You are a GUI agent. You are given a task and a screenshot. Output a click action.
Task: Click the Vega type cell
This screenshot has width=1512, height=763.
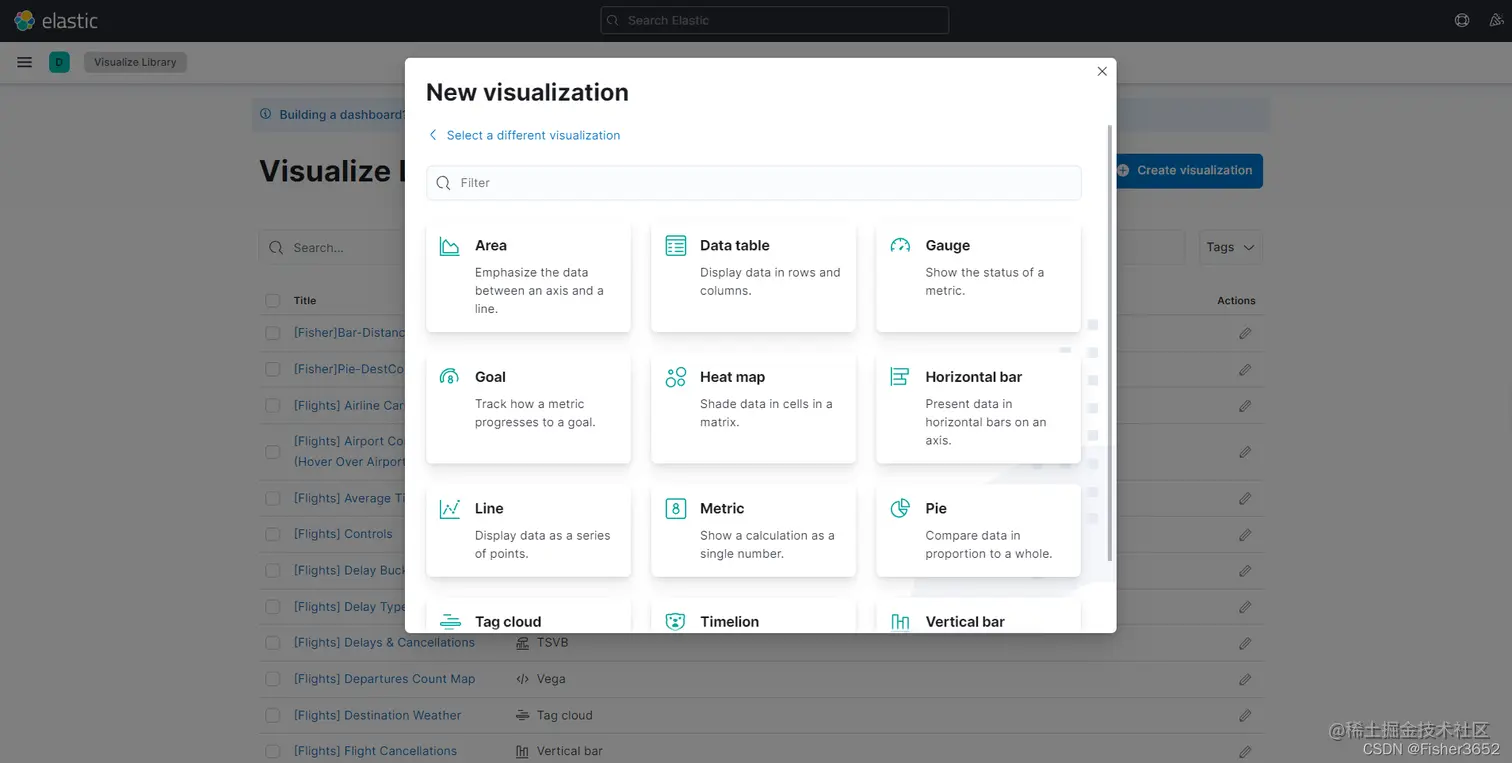pos(540,679)
